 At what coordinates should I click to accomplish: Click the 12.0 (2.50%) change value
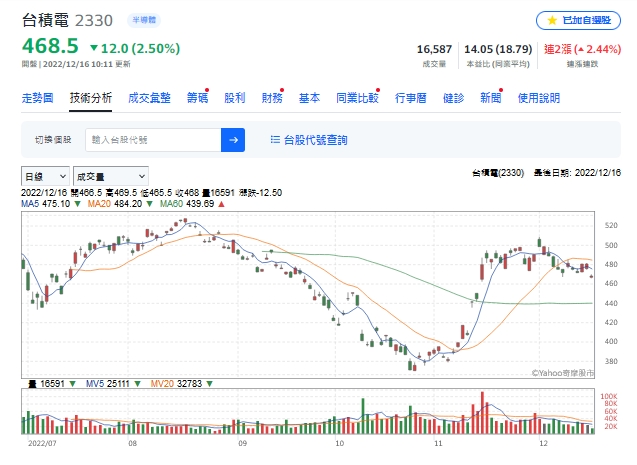tap(140, 49)
